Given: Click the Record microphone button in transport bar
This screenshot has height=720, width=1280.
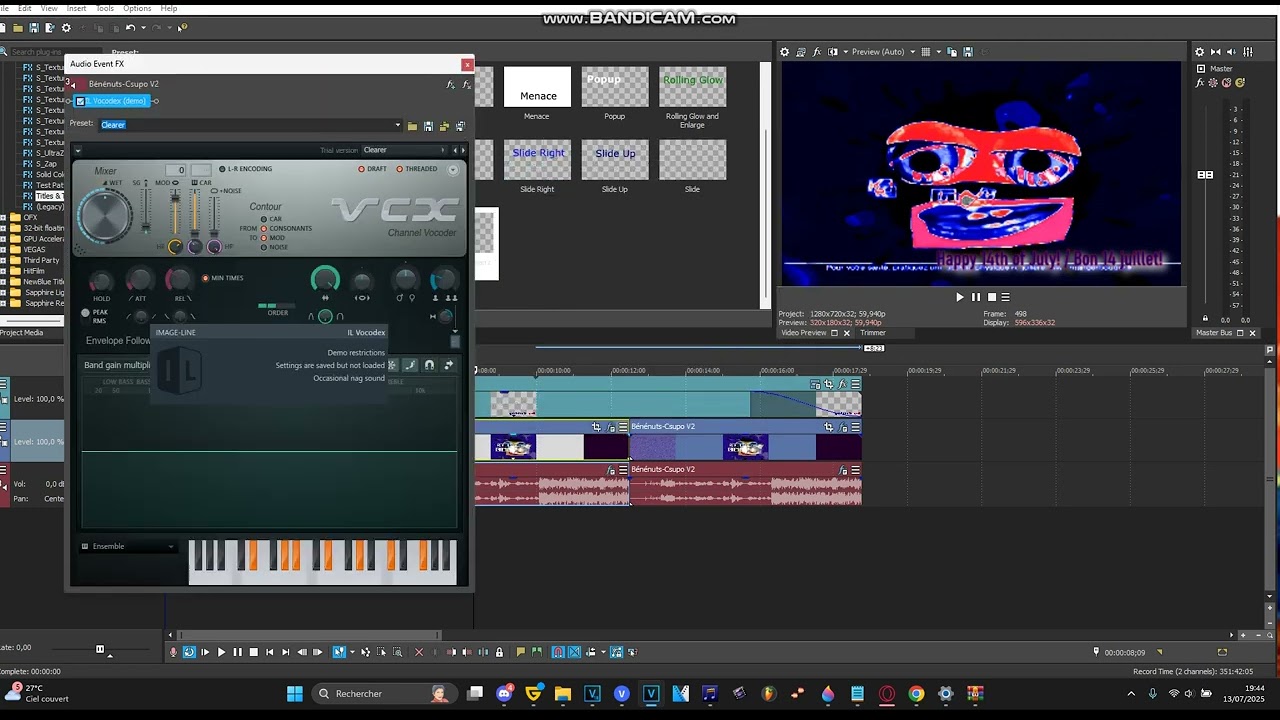Looking at the screenshot, I should pyautogui.click(x=173, y=652).
